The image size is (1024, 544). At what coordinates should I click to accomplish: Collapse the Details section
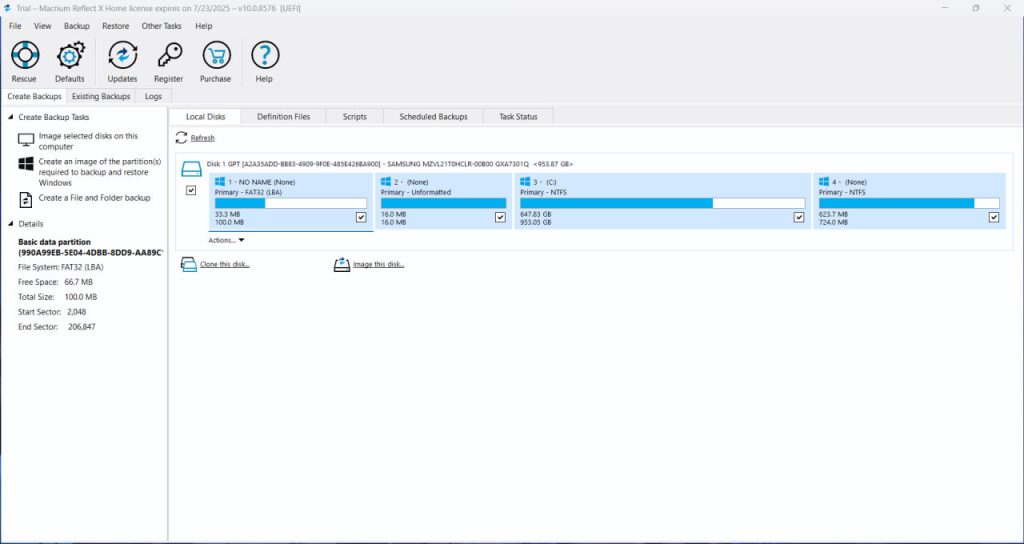pyautogui.click(x=10, y=224)
